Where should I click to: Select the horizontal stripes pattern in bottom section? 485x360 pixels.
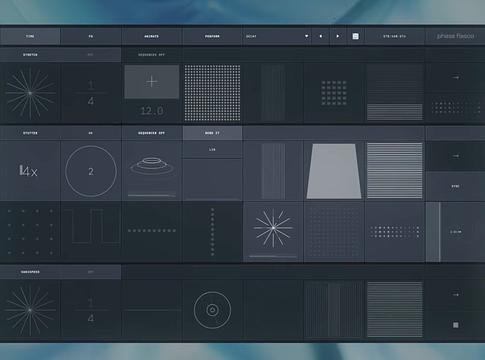tap(395, 310)
